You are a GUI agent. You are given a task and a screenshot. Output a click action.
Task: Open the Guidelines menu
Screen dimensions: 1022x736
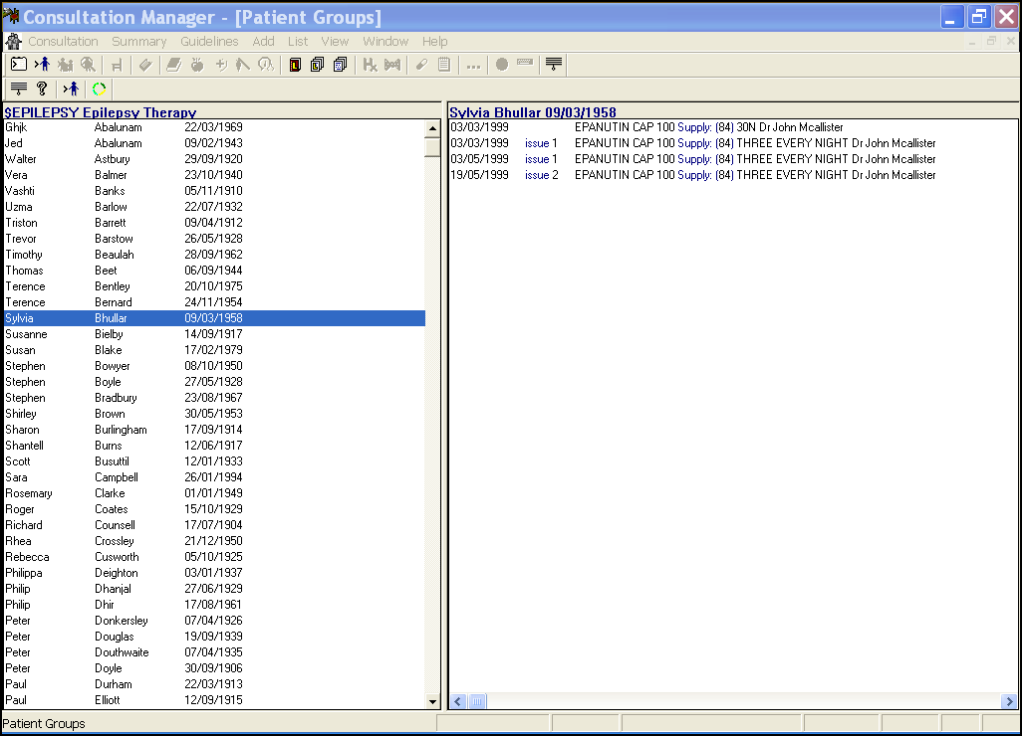(x=209, y=42)
